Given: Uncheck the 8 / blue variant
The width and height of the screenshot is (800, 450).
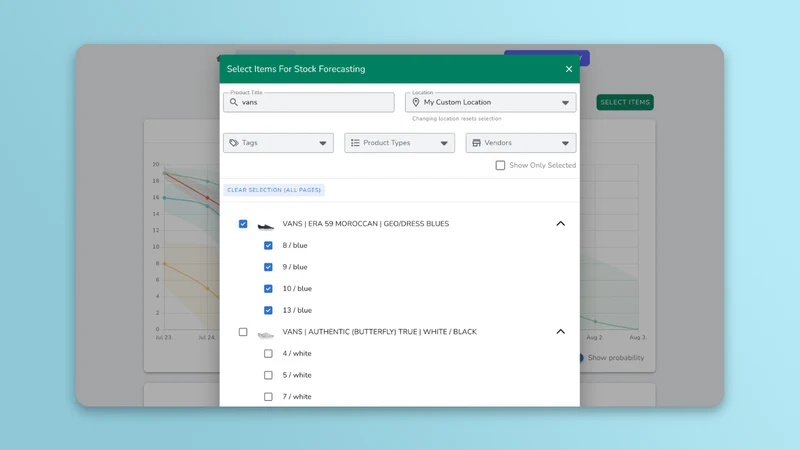Looking at the screenshot, I should tap(268, 245).
